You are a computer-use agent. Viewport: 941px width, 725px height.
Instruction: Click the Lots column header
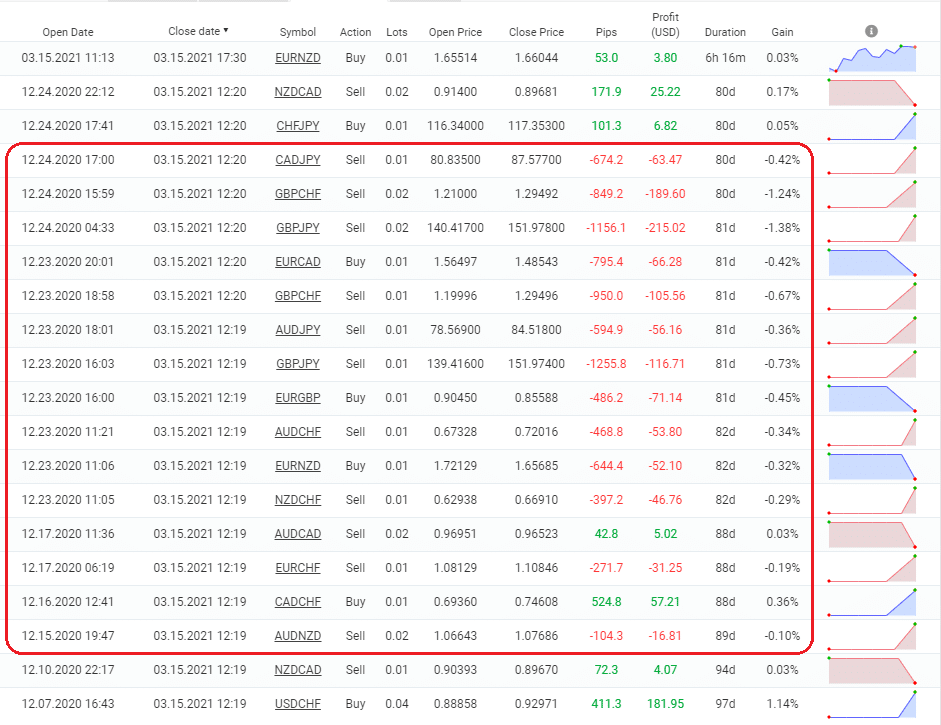coord(397,32)
